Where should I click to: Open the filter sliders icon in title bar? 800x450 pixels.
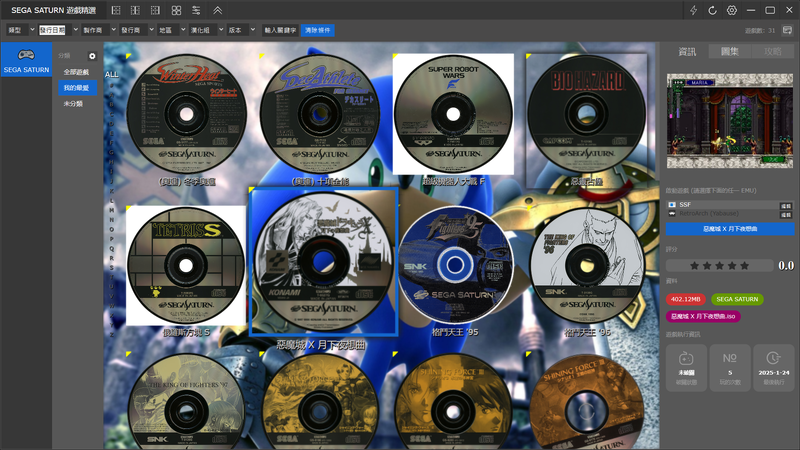196,10
